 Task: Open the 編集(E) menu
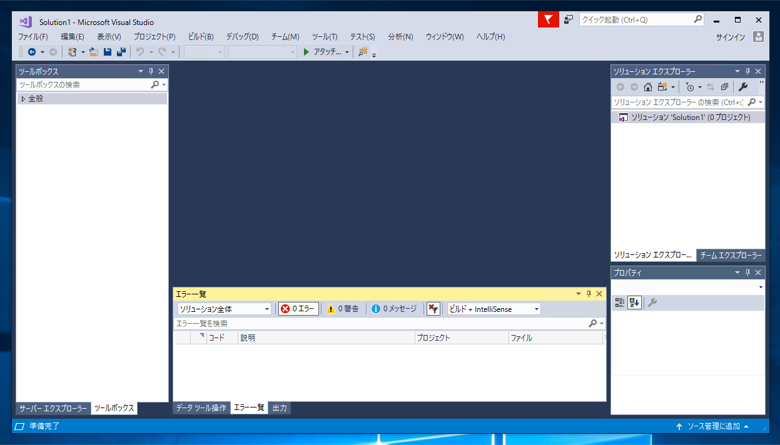pos(72,37)
